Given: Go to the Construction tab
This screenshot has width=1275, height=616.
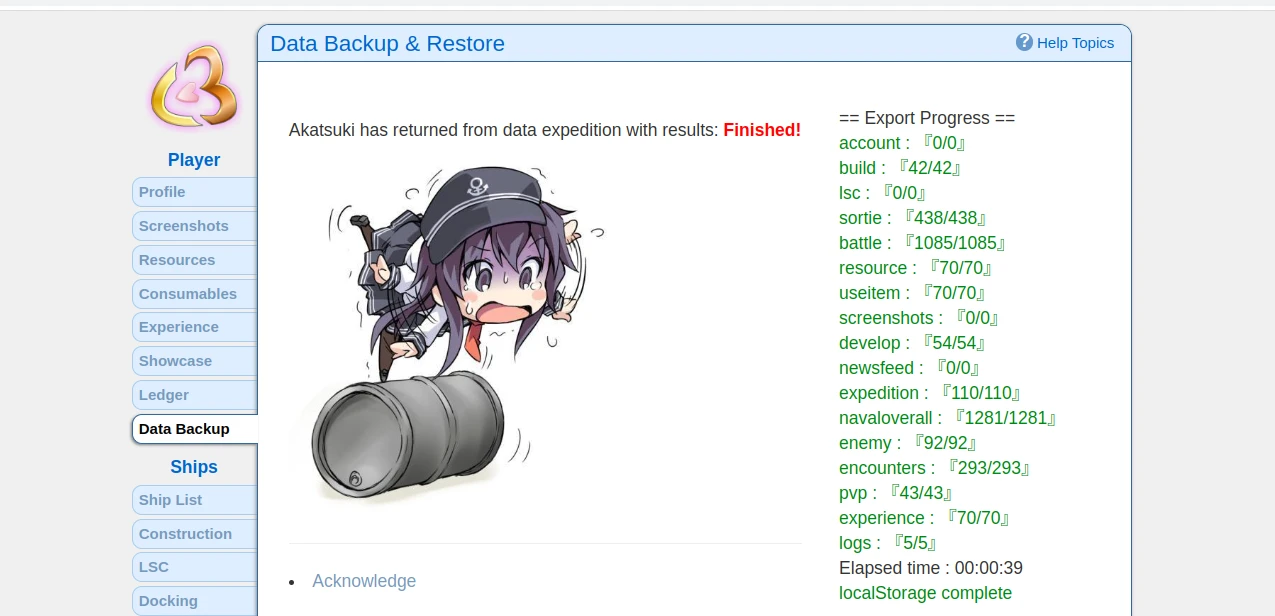Looking at the screenshot, I should [195, 534].
